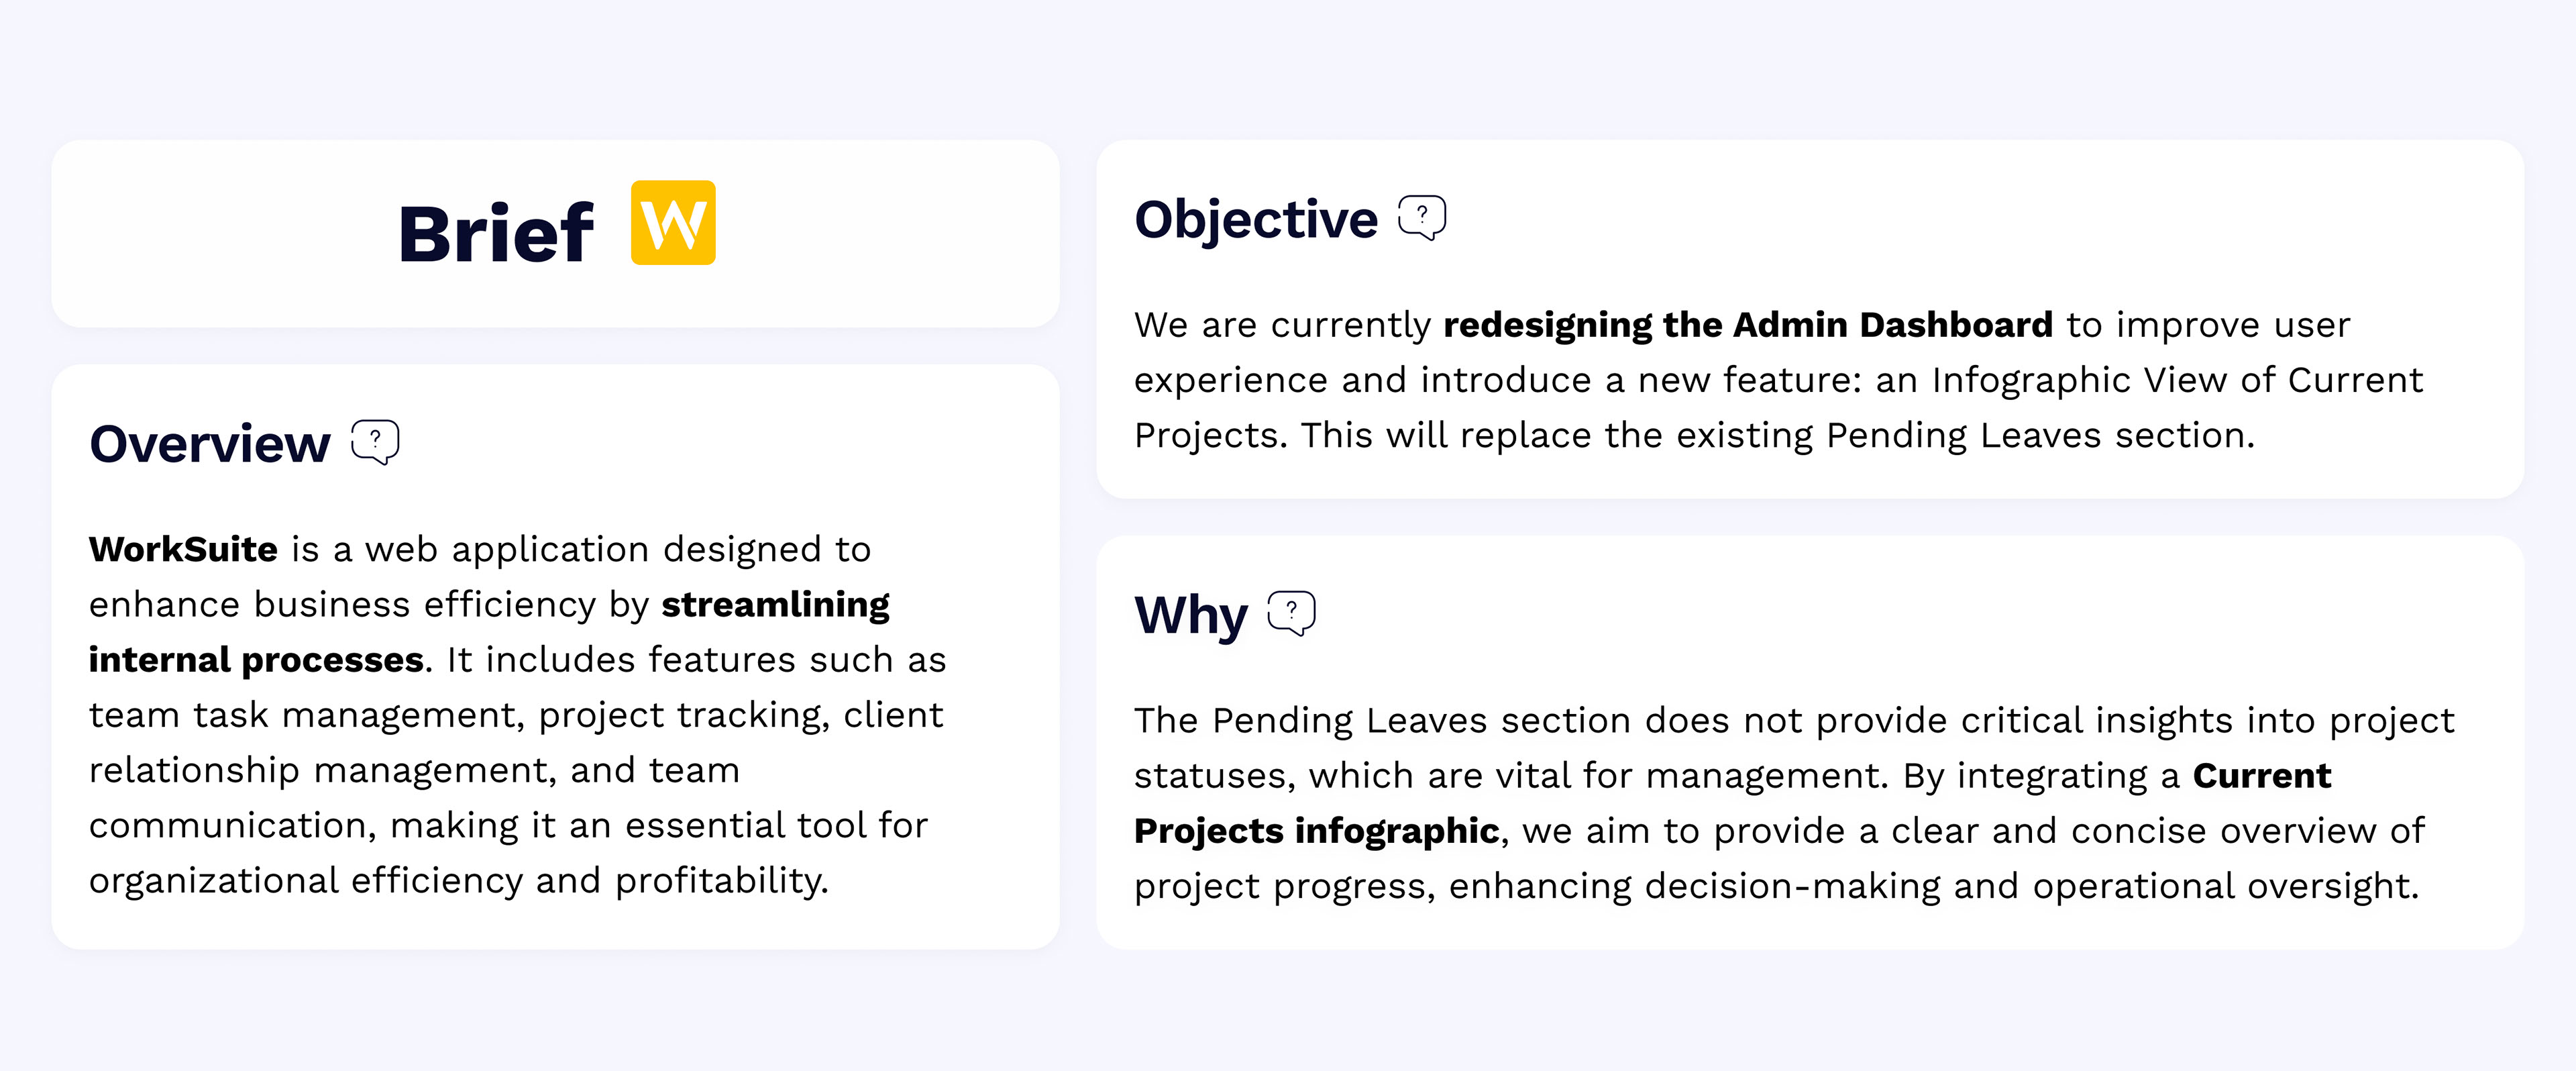Click 'Pending Leaves section' in Objective paragraph
This screenshot has width=2576, height=1071.
pos(2040,436)
